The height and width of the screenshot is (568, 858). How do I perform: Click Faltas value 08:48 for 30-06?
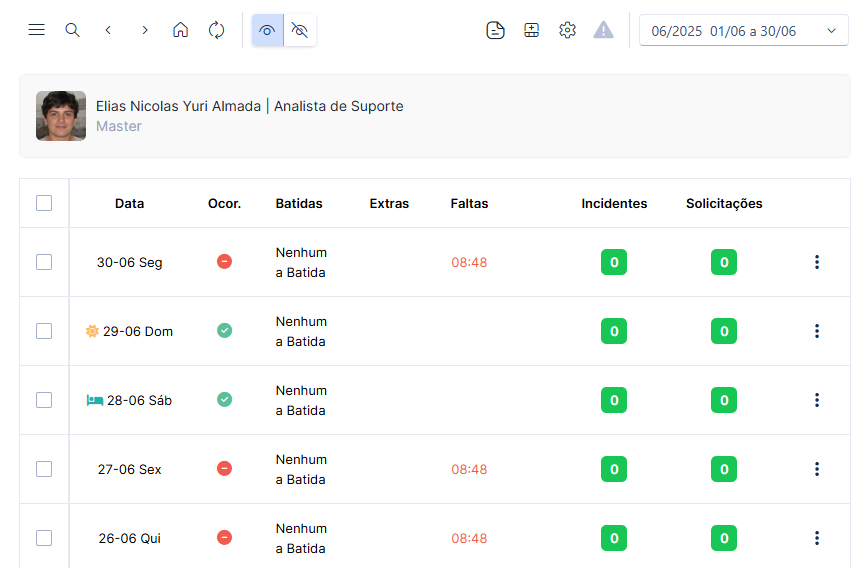pyautogui.click(x=469, y=262)
